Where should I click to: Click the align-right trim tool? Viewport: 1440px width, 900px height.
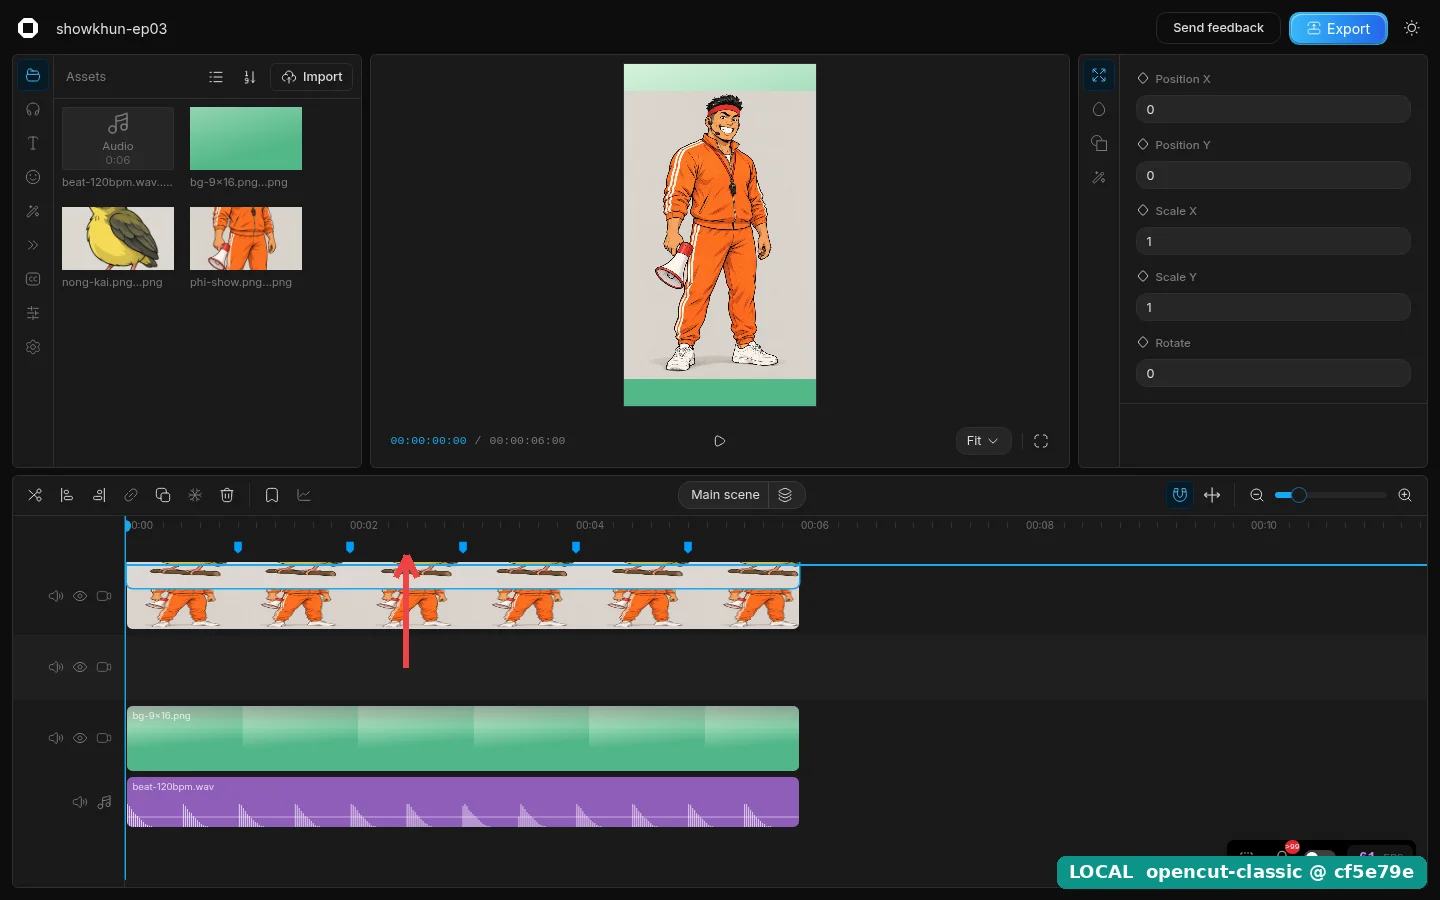tap(99, 495)
